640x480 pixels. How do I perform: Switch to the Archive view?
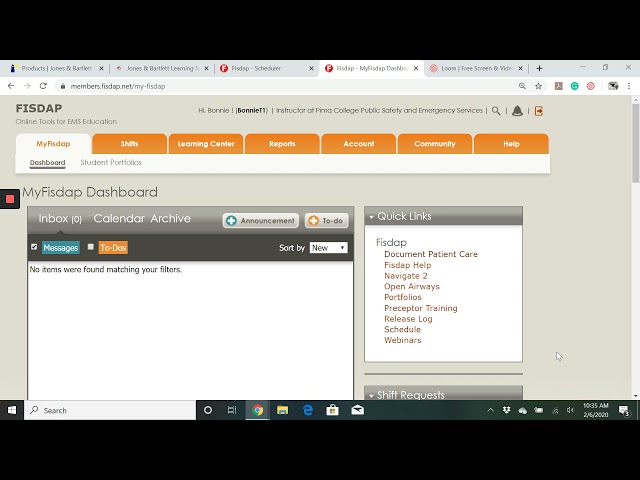(171, 218)
